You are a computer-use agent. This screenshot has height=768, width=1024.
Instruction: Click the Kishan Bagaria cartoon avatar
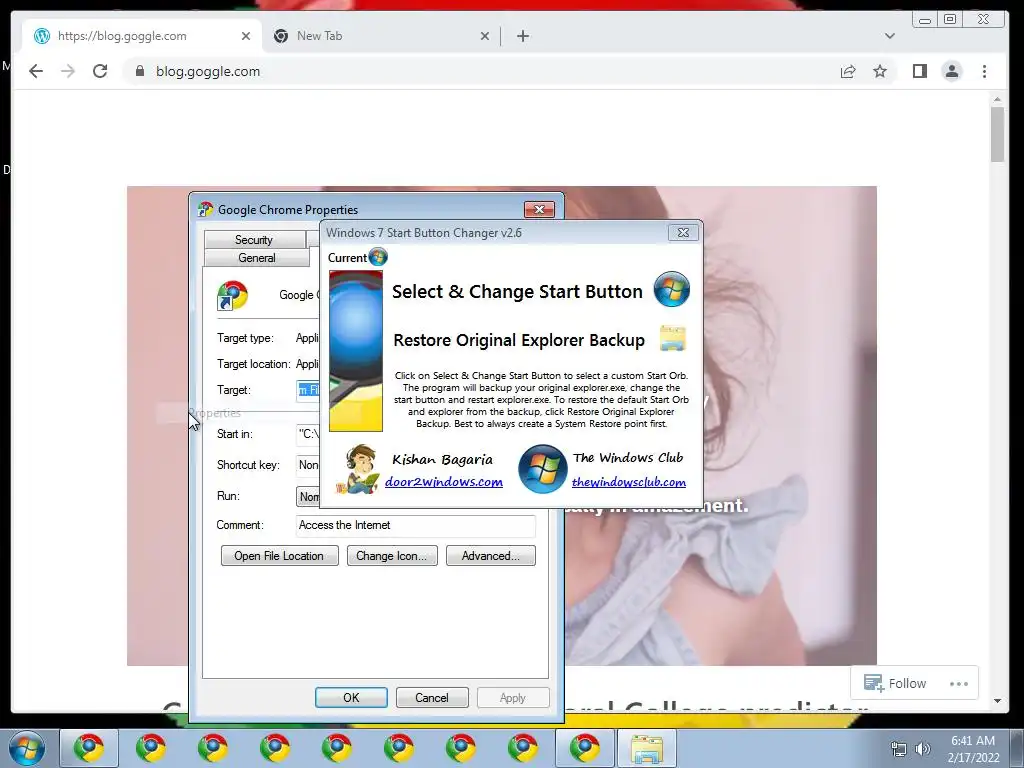(358, 469)
